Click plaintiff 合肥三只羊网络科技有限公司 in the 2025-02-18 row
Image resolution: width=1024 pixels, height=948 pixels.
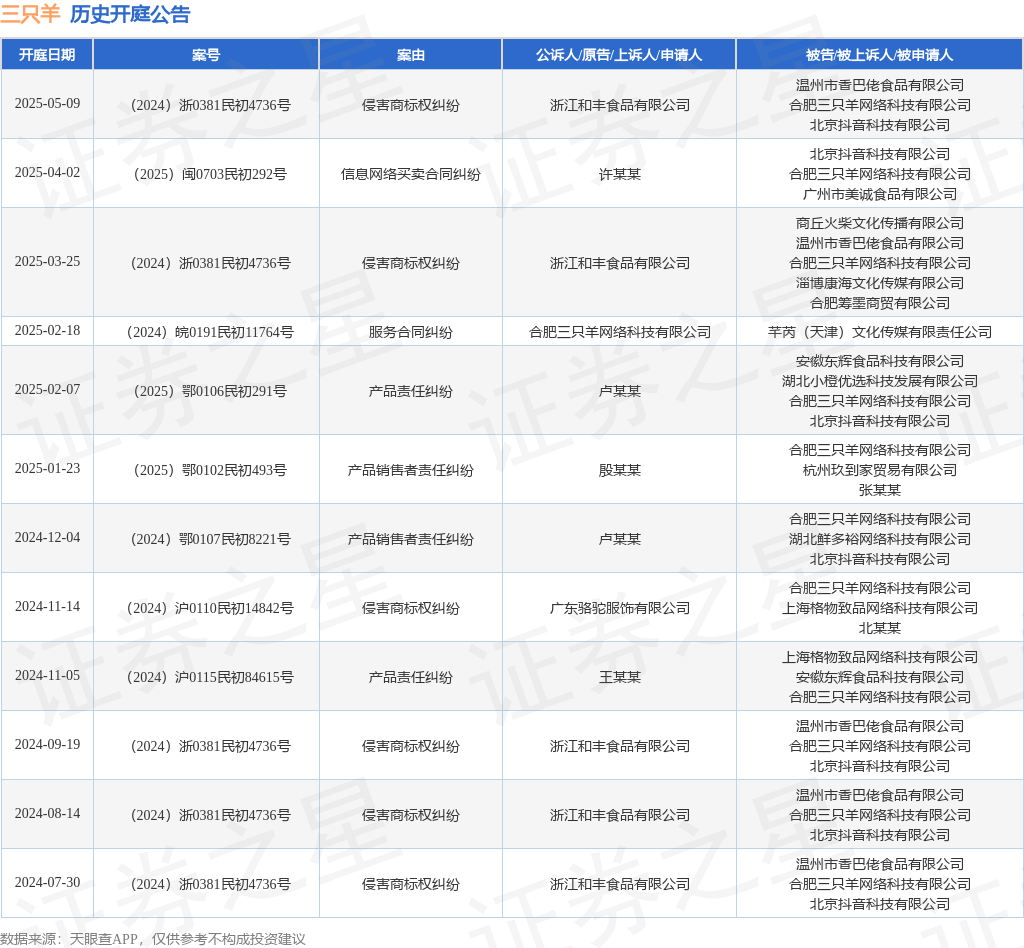619,332
